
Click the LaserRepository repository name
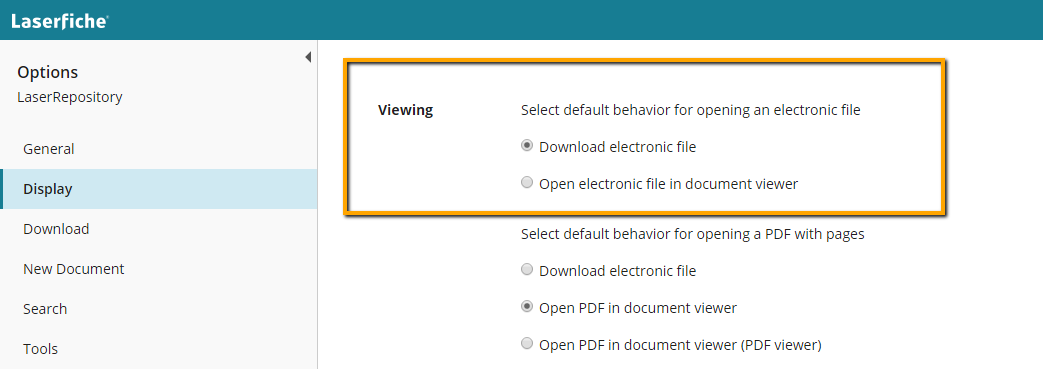[x=70, y=97]
